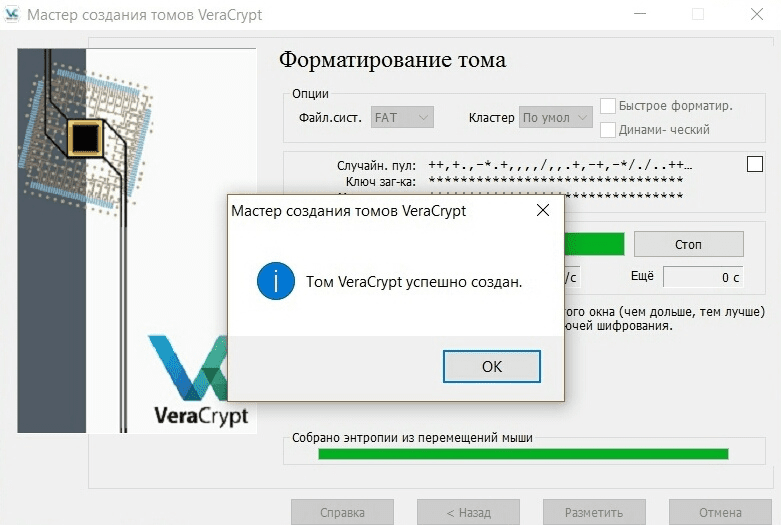Click the Стоп button
The width and height of the screenshot is (781, 525).
click(x=688, y=244)
